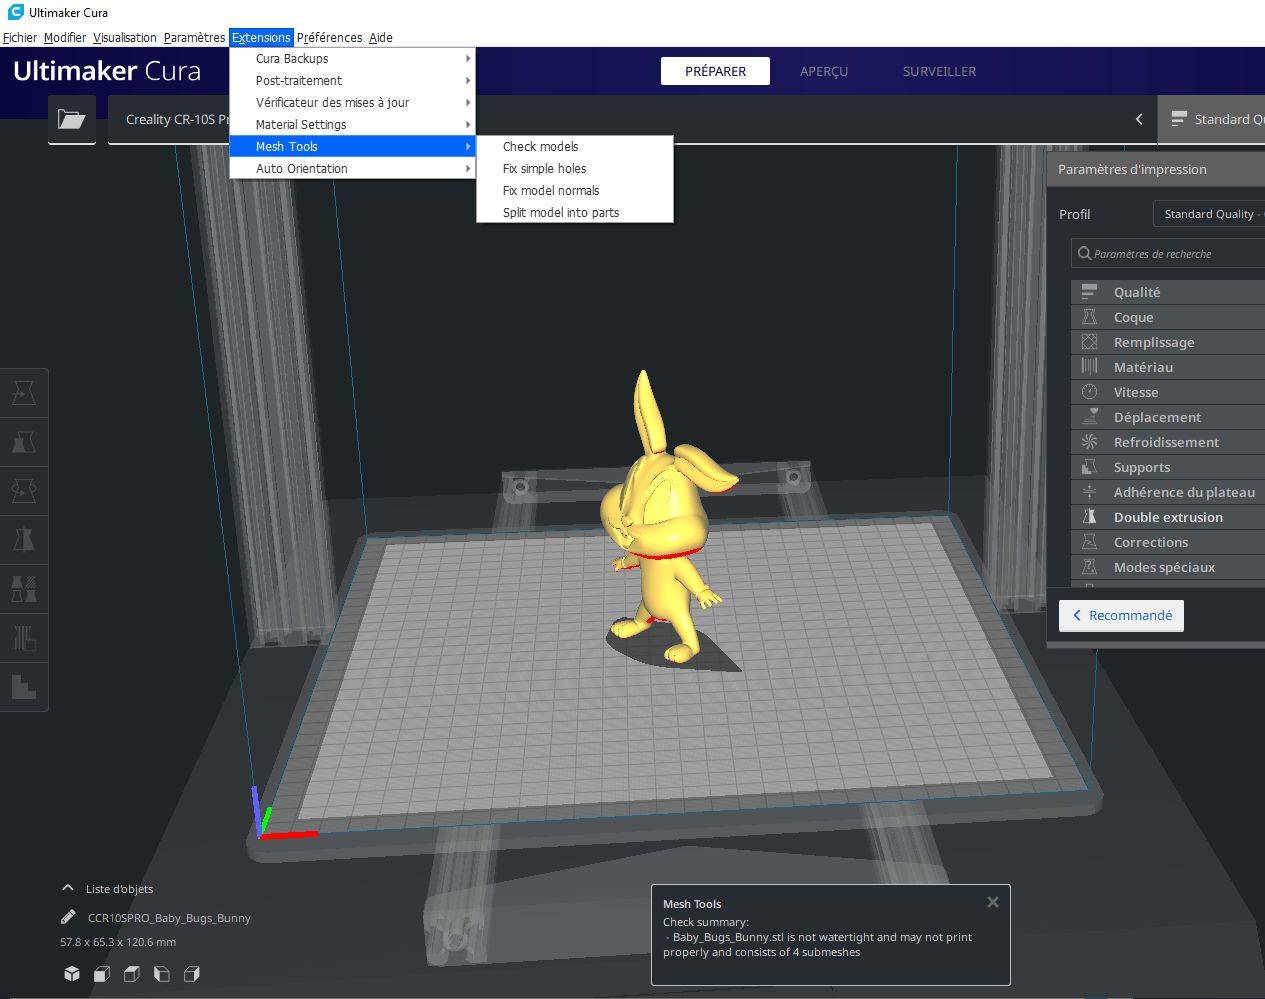Open the Post-traitement submenu
The width and height of the screenshot is (1265, 999).
[x=352, y=80]
